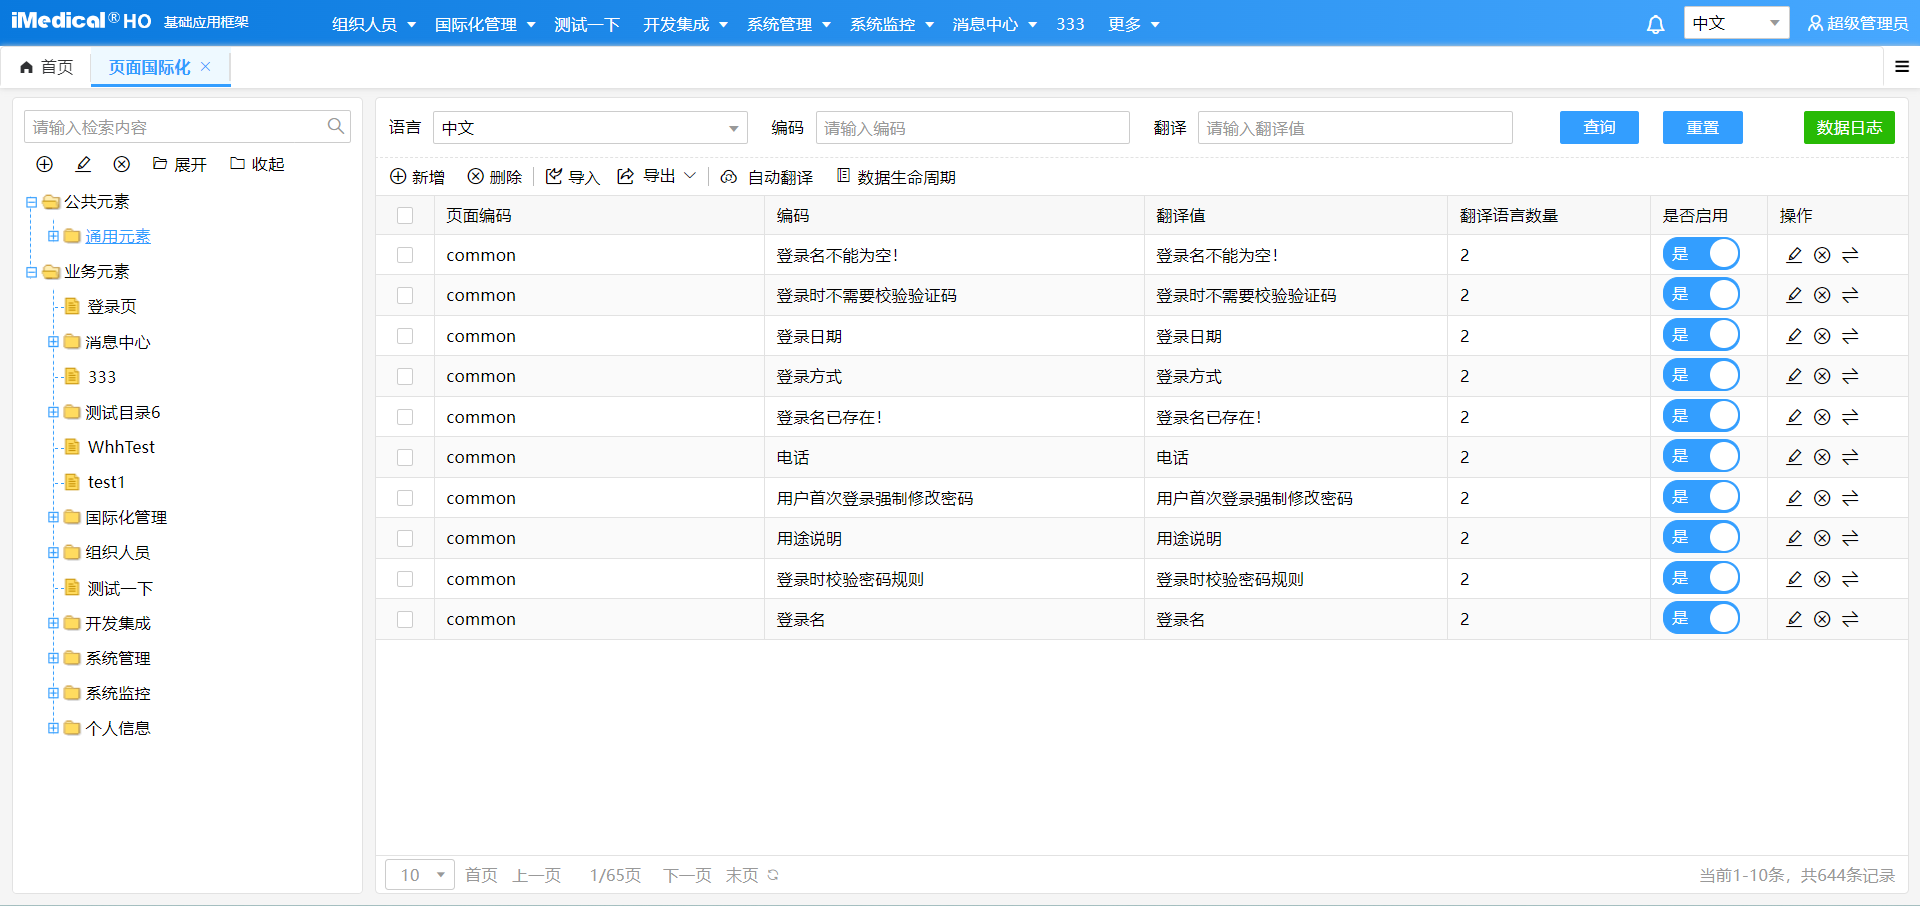Open the 组织人员 top menu
The height and width of the screenshot is (906, 1920).
point(374,24)
